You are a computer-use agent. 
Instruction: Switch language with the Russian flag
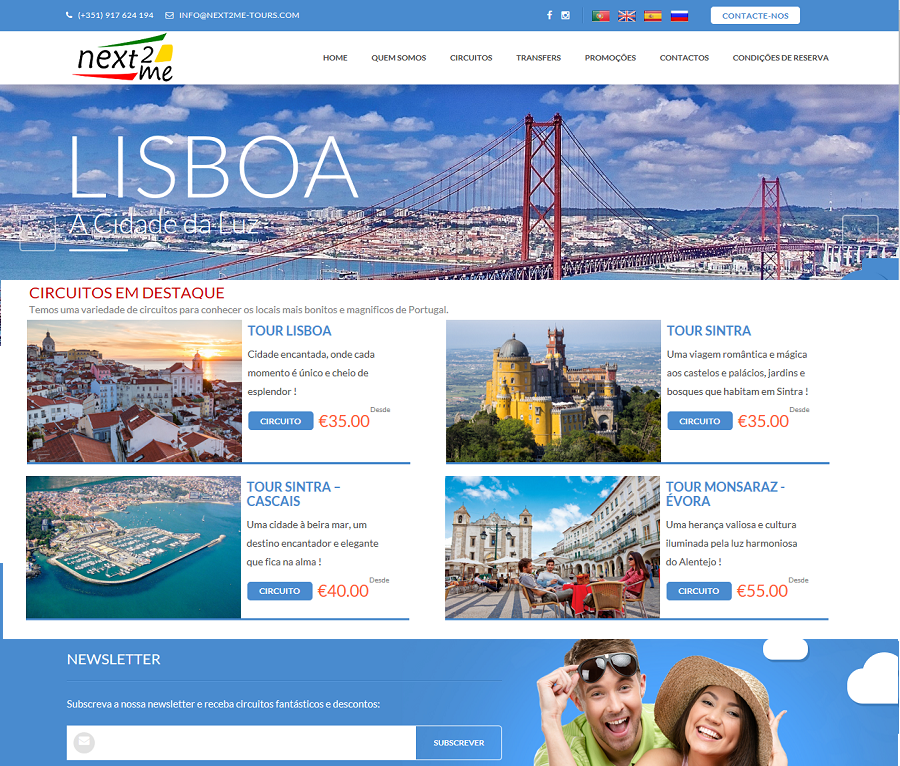click(679, 15)
